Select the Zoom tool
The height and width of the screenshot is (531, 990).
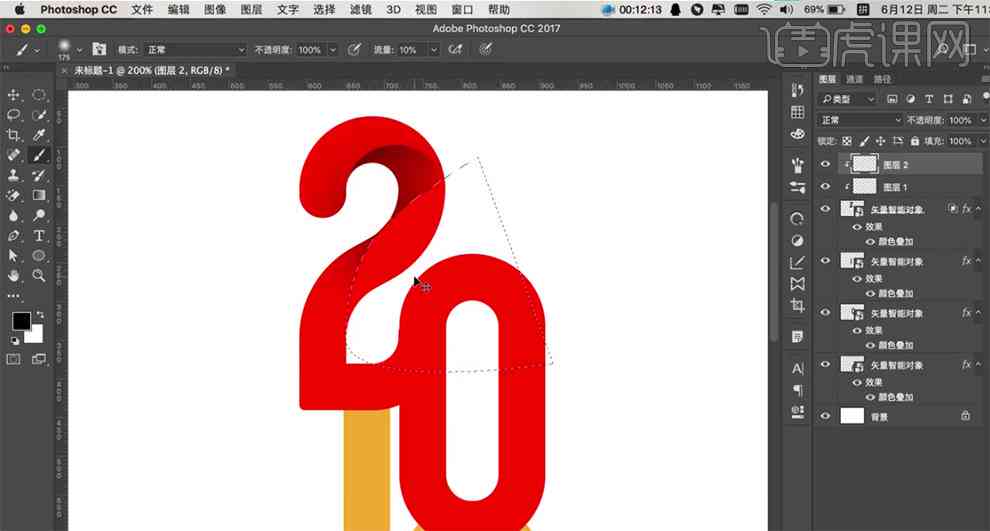[39, 275]
